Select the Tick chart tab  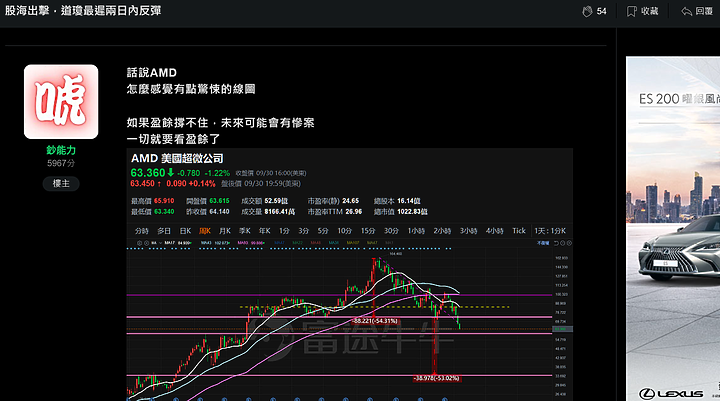519,231
